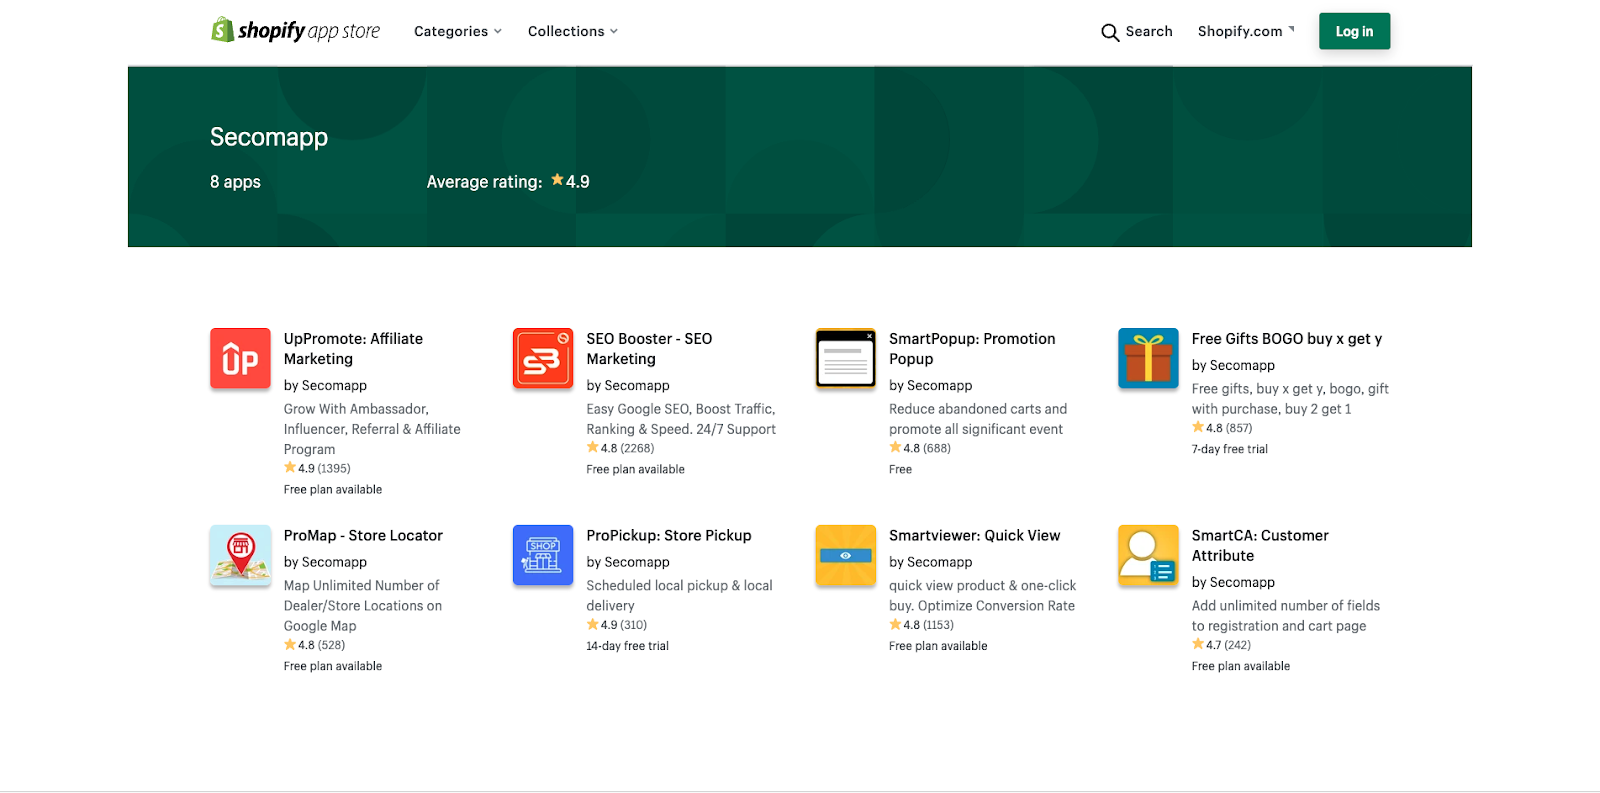Click 'by Secomapp' under SmartPopup

coord(931,385)
